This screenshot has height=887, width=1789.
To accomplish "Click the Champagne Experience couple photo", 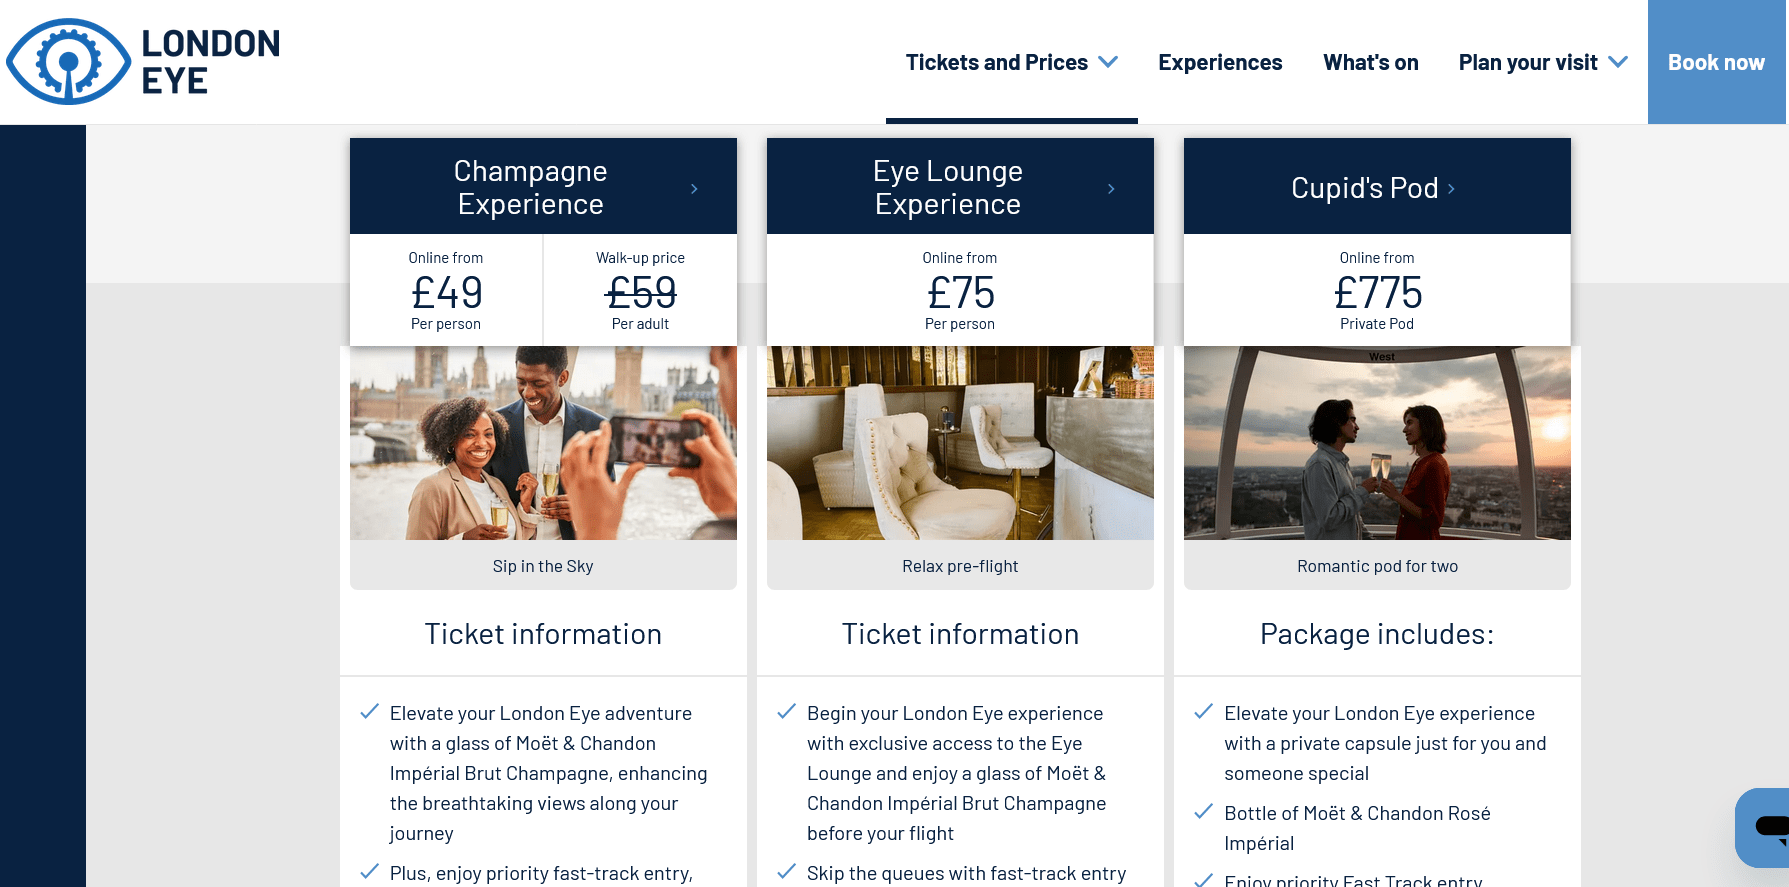I will (543, 442).
